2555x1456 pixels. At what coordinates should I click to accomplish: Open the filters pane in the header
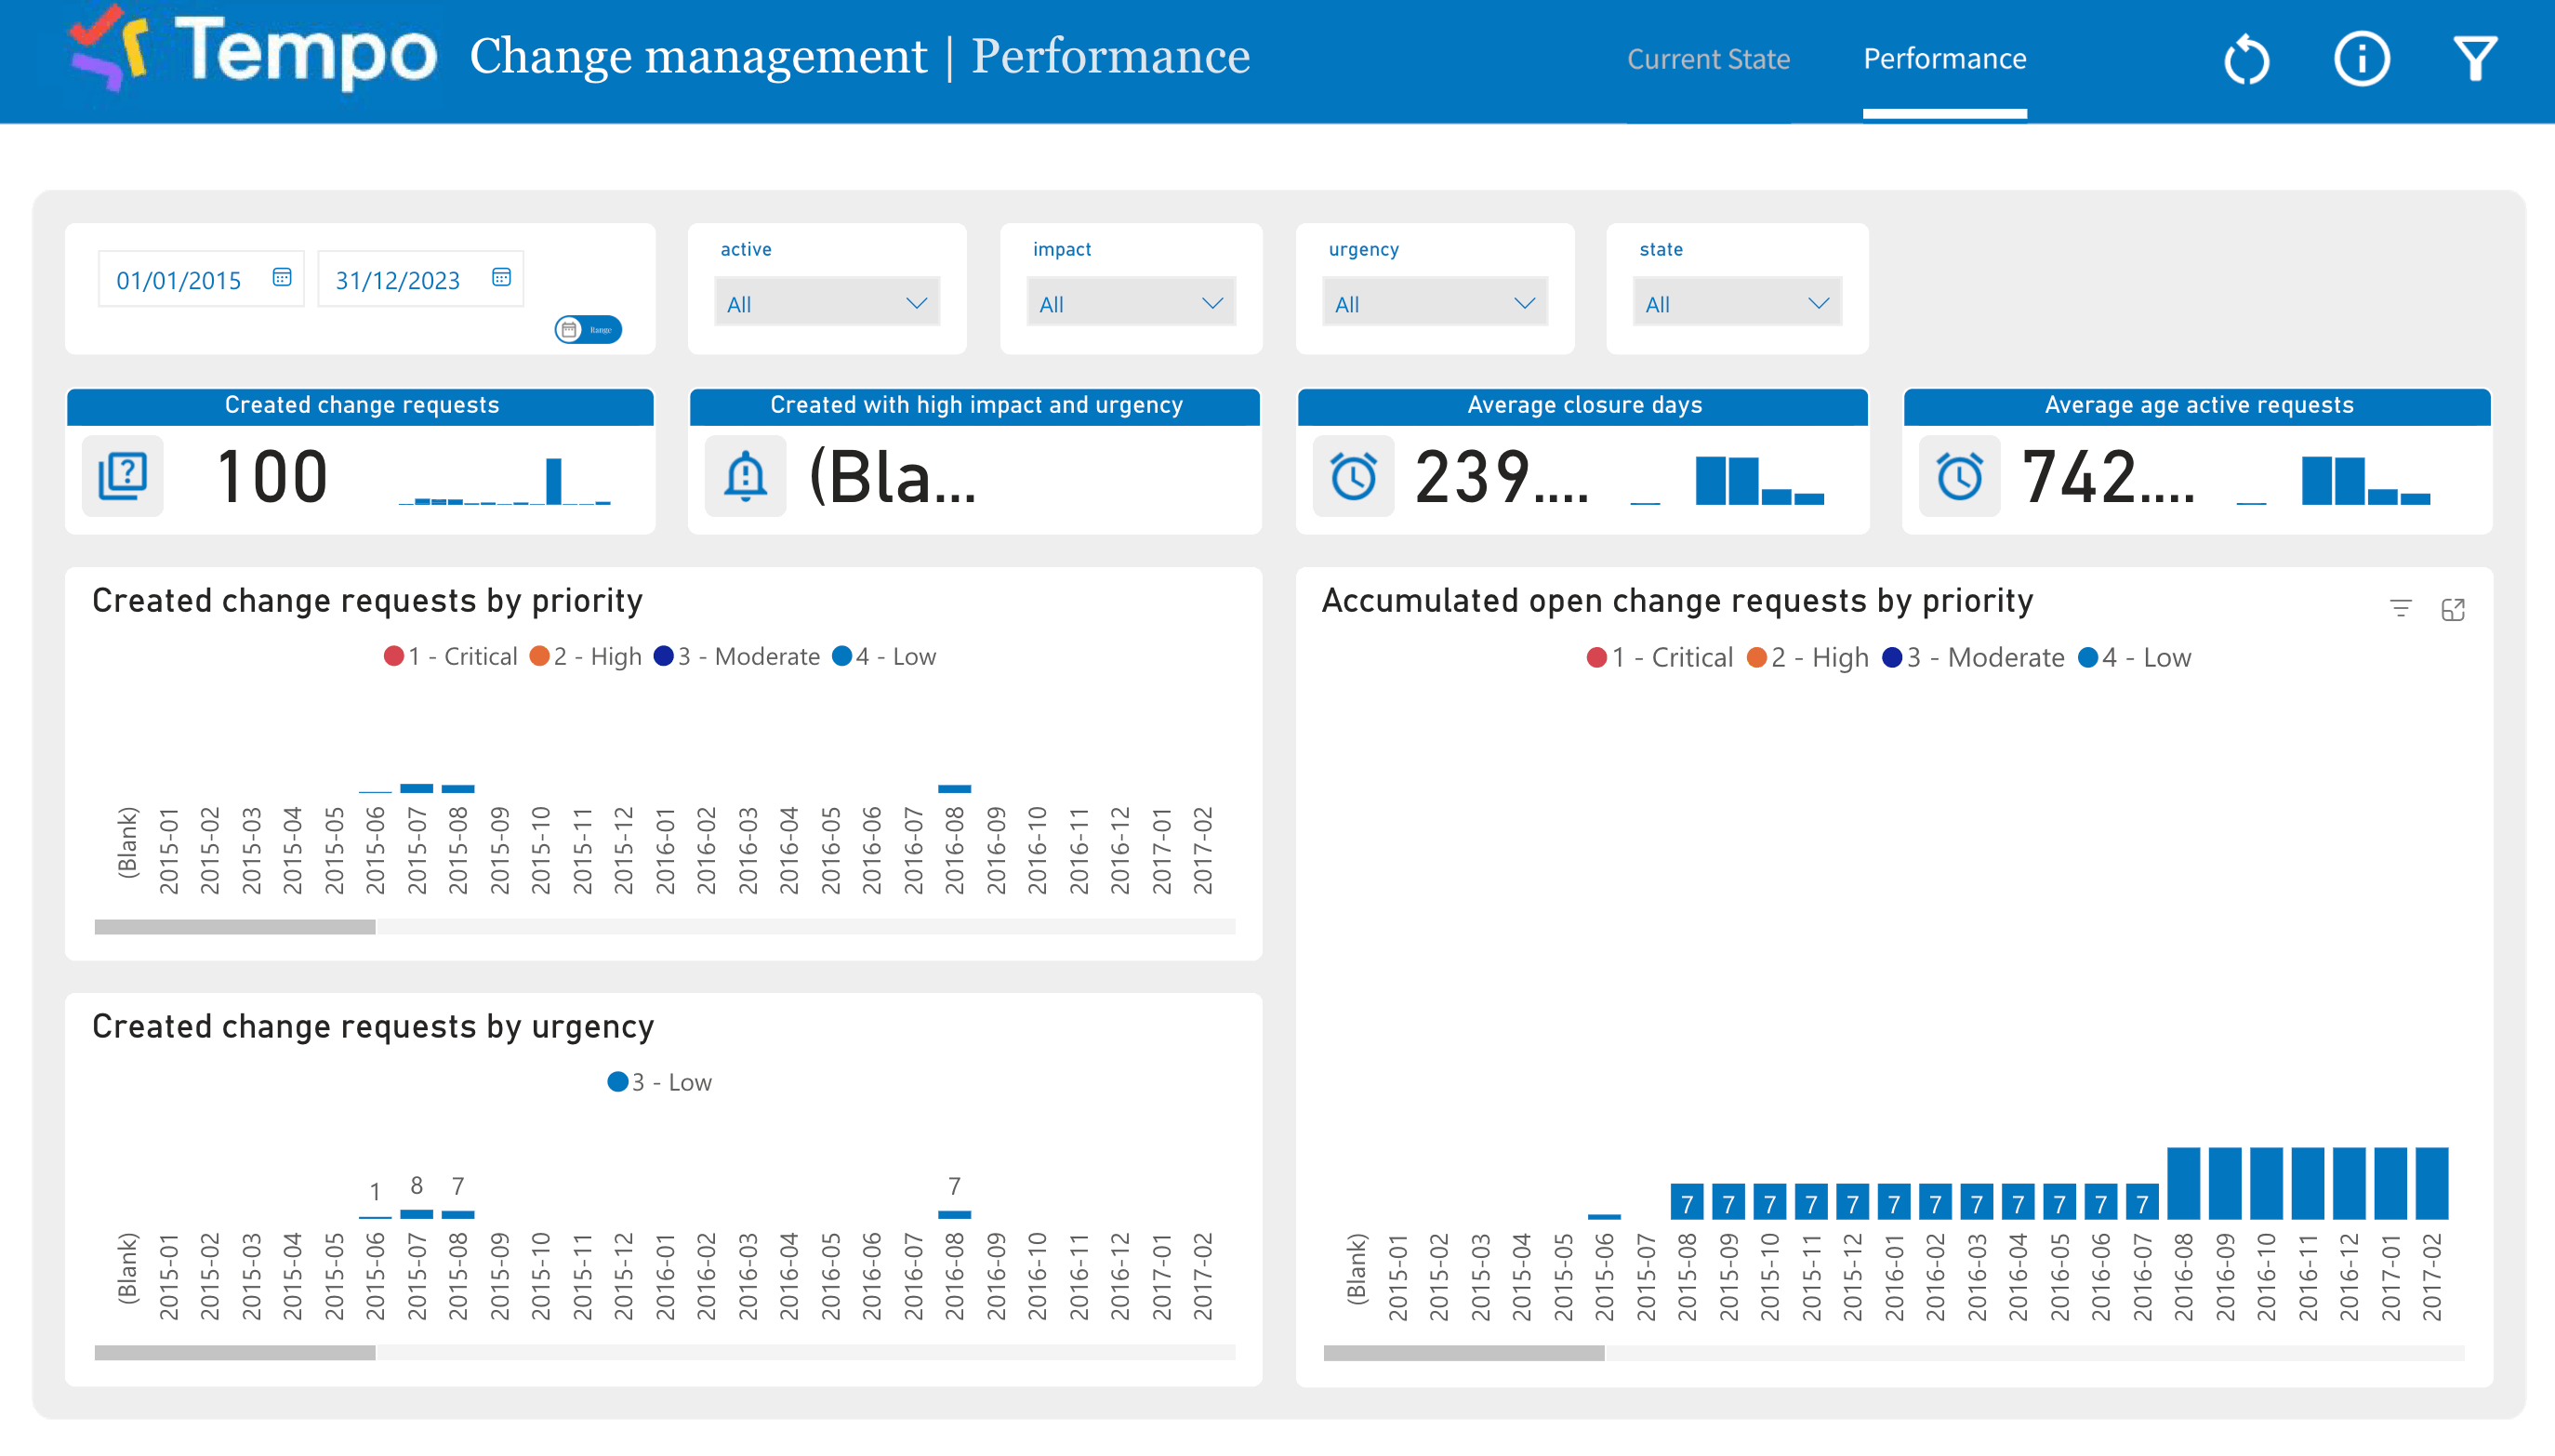pos(2476,59)
